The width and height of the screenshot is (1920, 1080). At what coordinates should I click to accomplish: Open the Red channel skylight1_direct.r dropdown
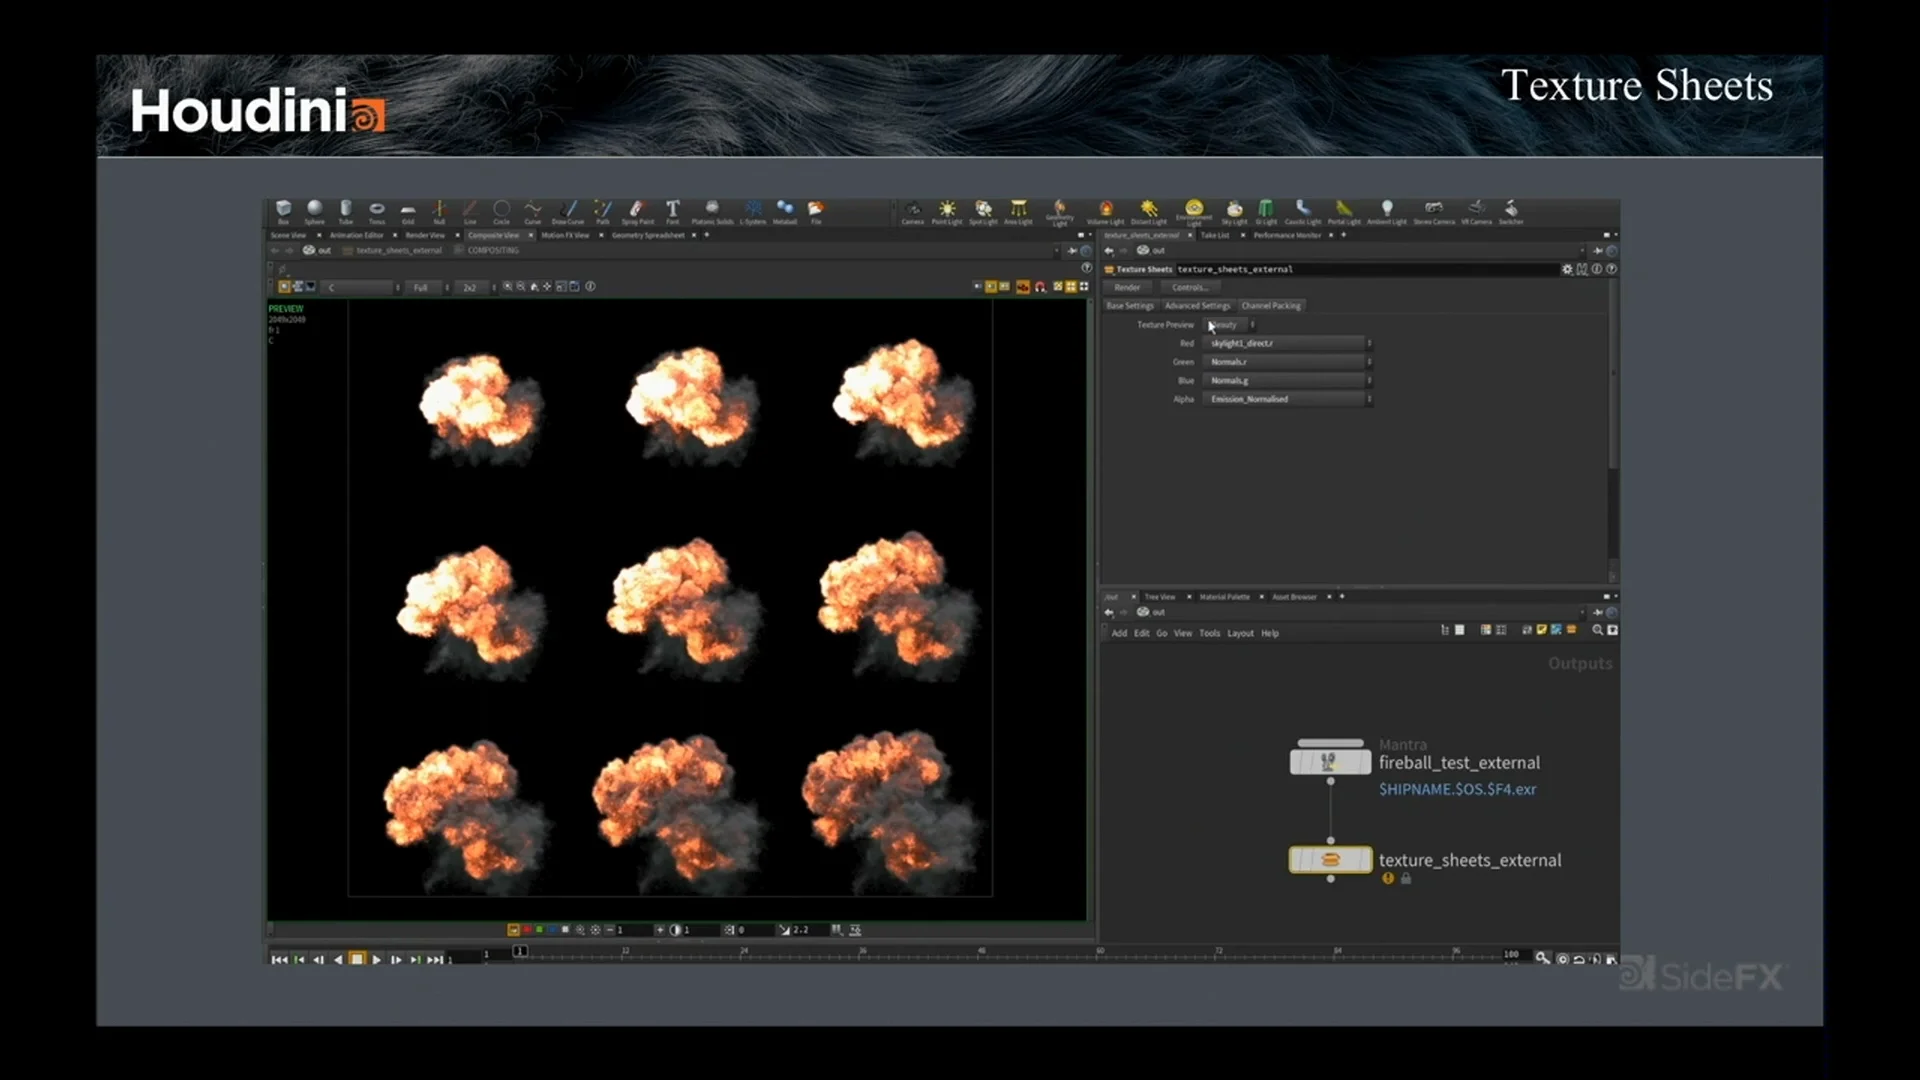[x=1287, y=343]
